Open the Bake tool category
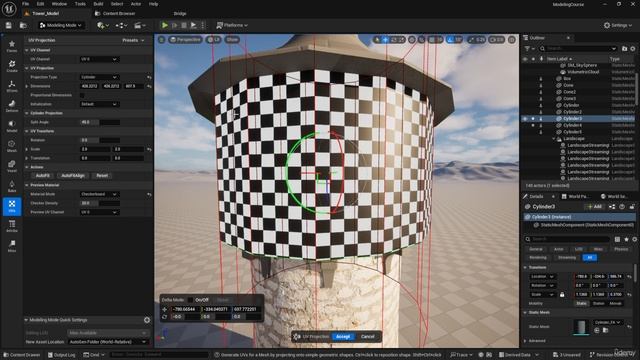Screen dimensions: 640x360 (x=12, y=186)
